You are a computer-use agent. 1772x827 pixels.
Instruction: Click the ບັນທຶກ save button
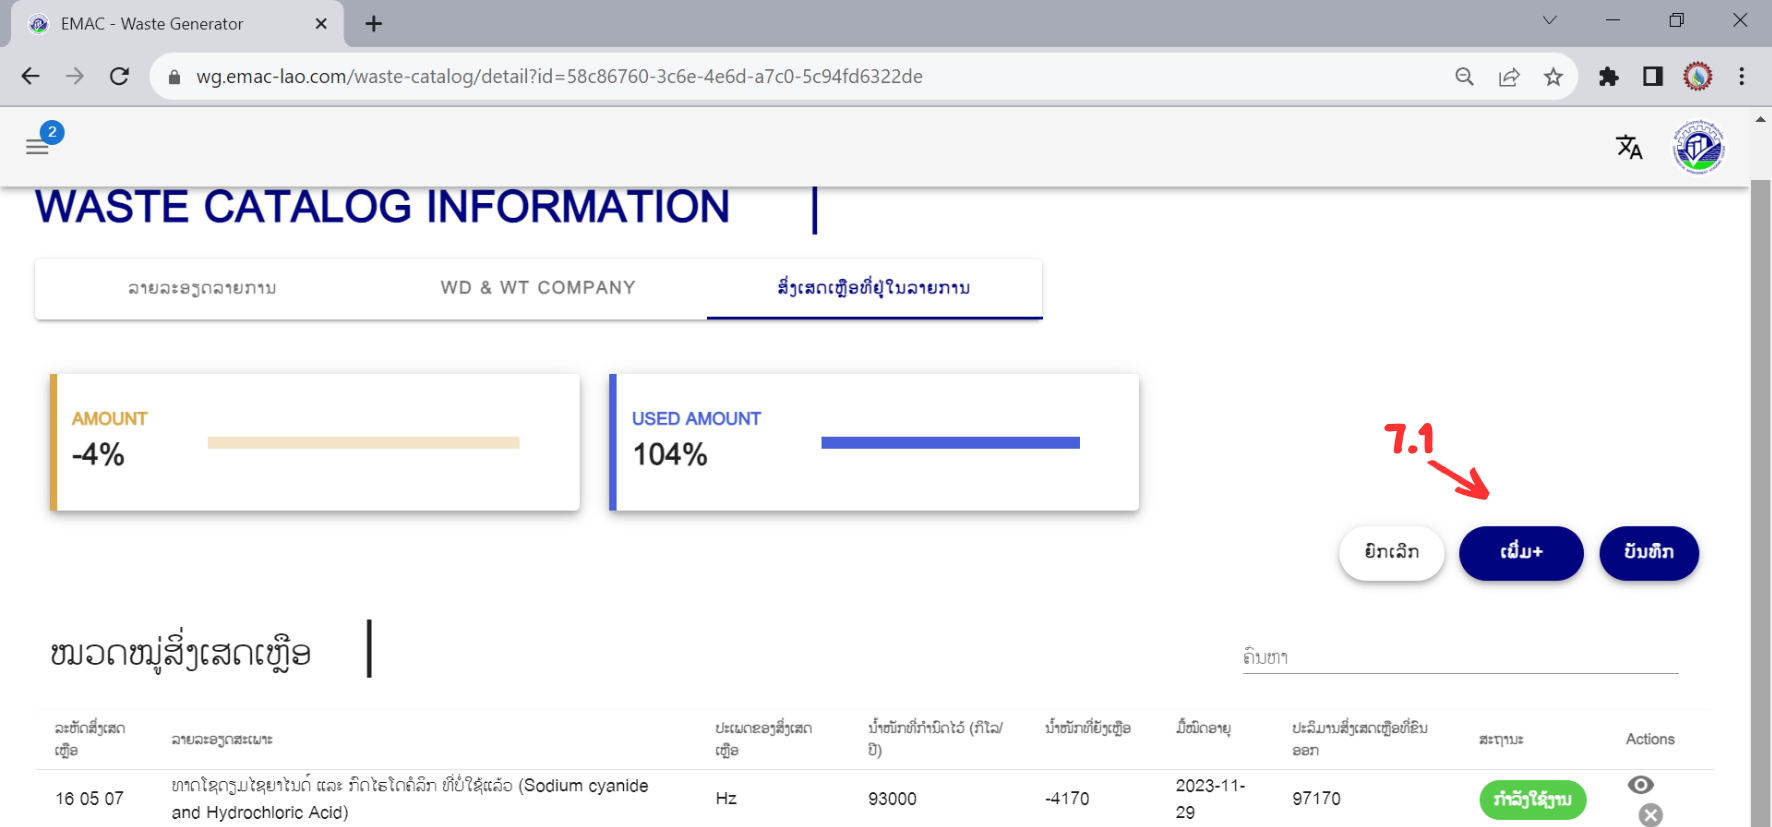click(x=1648, y=552)
